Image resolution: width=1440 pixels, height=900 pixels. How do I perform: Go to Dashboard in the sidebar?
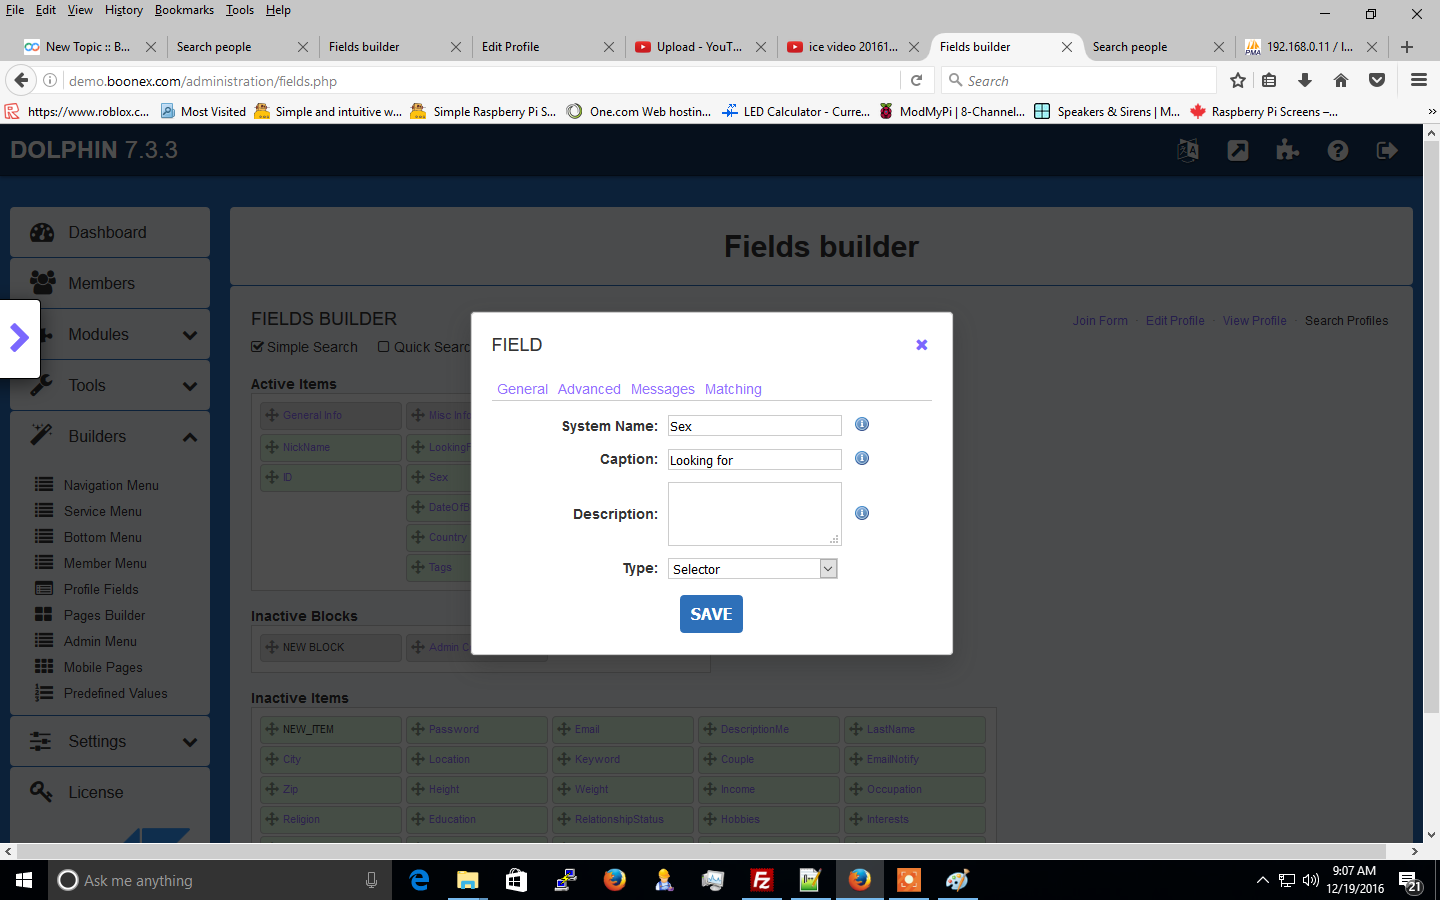tap(110, 232)
